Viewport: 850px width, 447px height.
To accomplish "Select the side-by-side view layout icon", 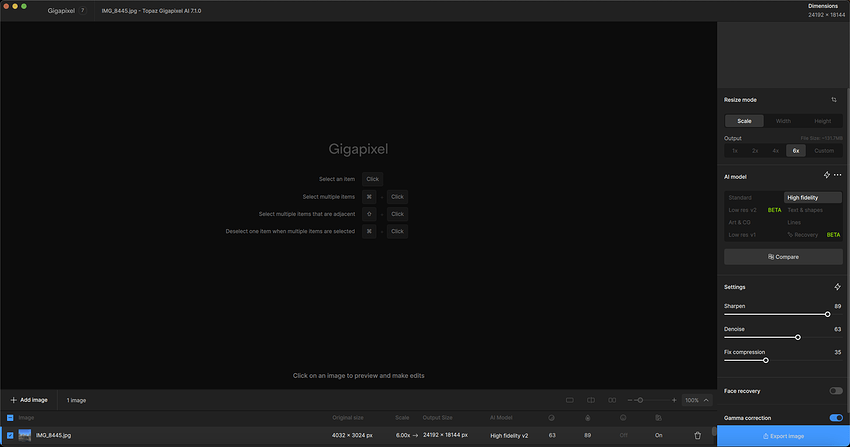I will [x=612, y=400].
